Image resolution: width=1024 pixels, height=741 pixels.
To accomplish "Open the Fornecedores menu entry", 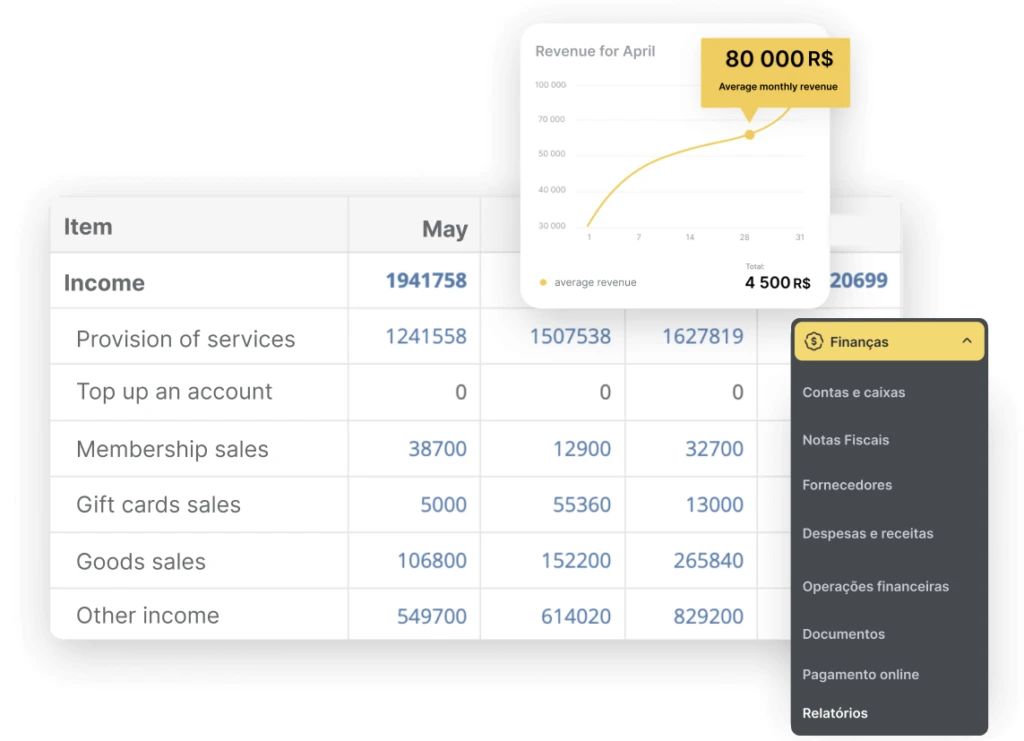I will (x=846, y=485).
